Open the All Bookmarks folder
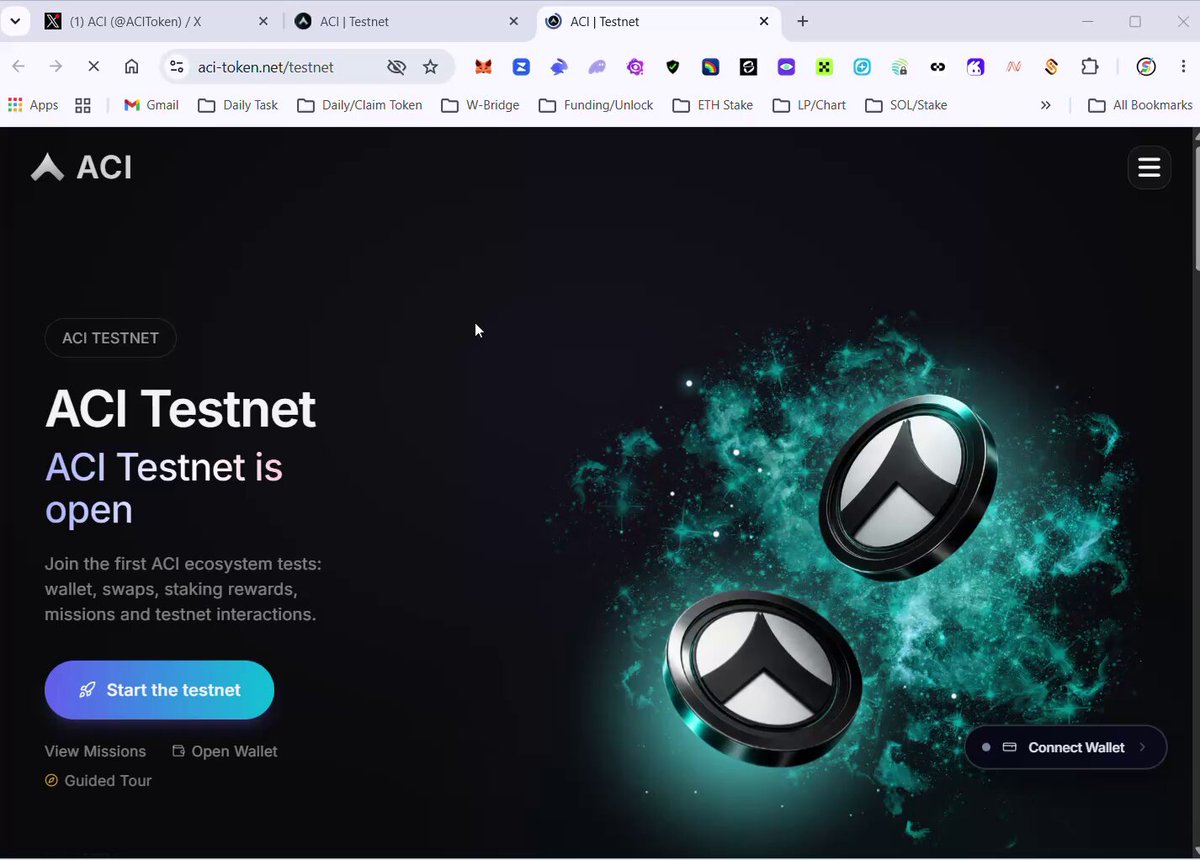The width and height of the screenshot is (1200, 860). point(1140,105)
